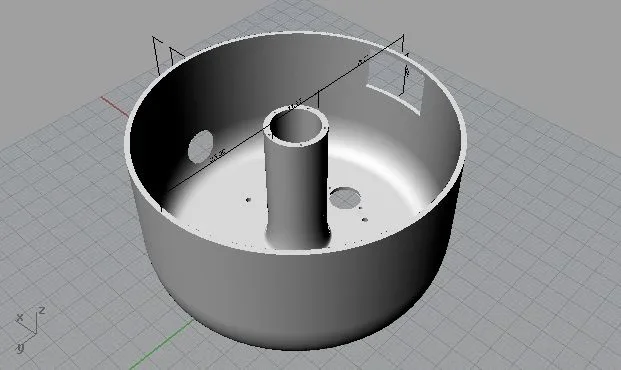The height and width of the screenshot is (370, 621).
Task: Click the small hole below the large floor hole
Action: [x=365, y=219]
